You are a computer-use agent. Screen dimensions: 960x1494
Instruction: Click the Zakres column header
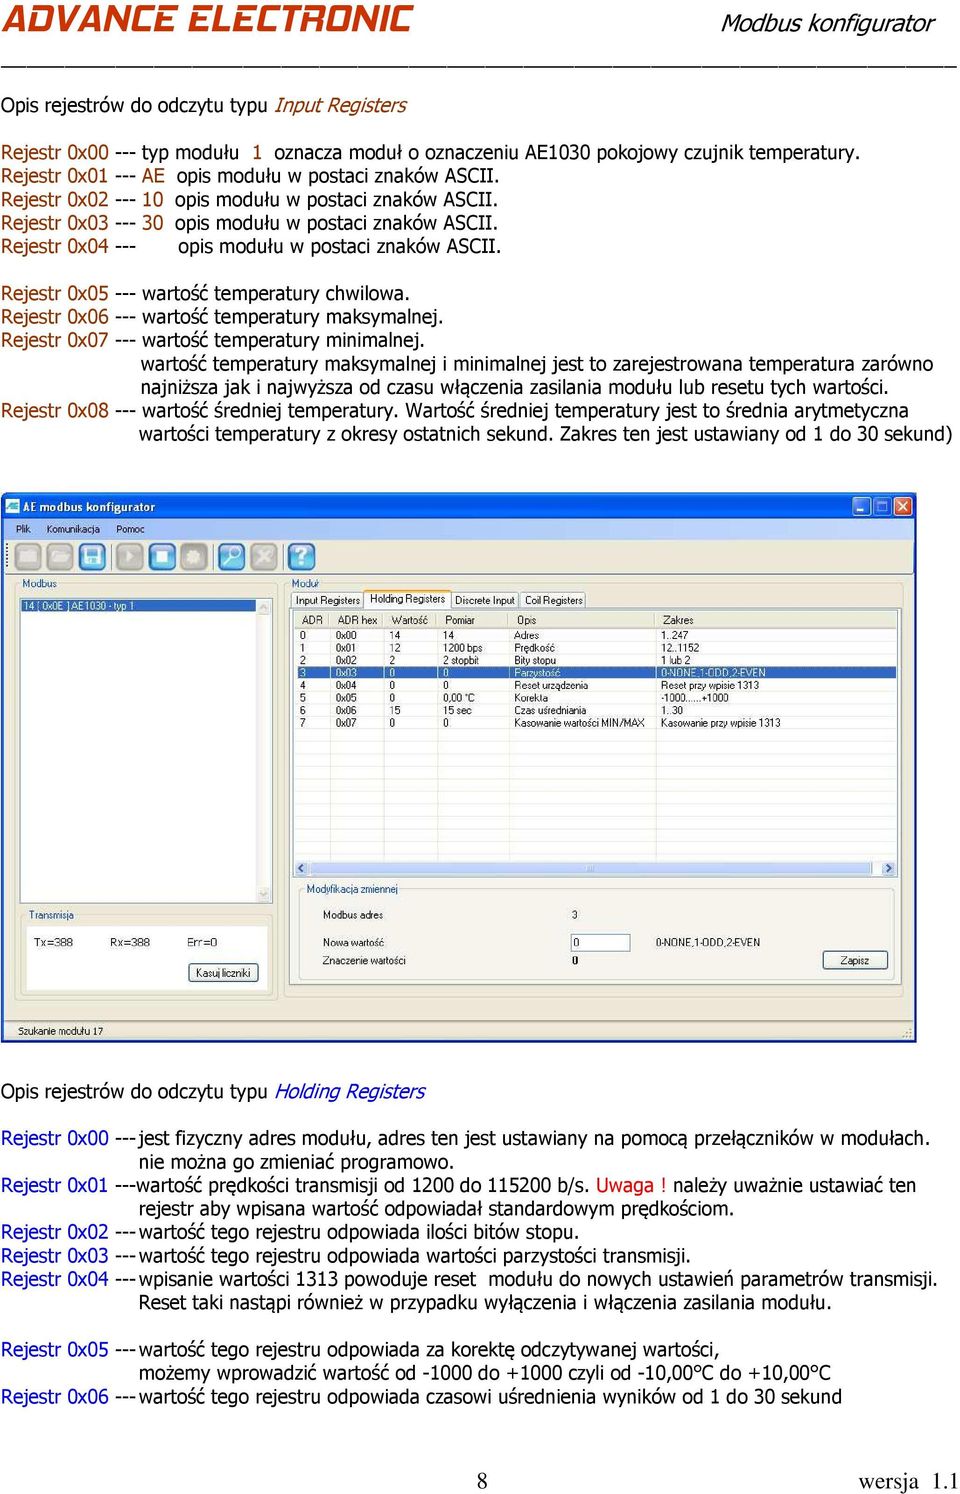[777, 620]
